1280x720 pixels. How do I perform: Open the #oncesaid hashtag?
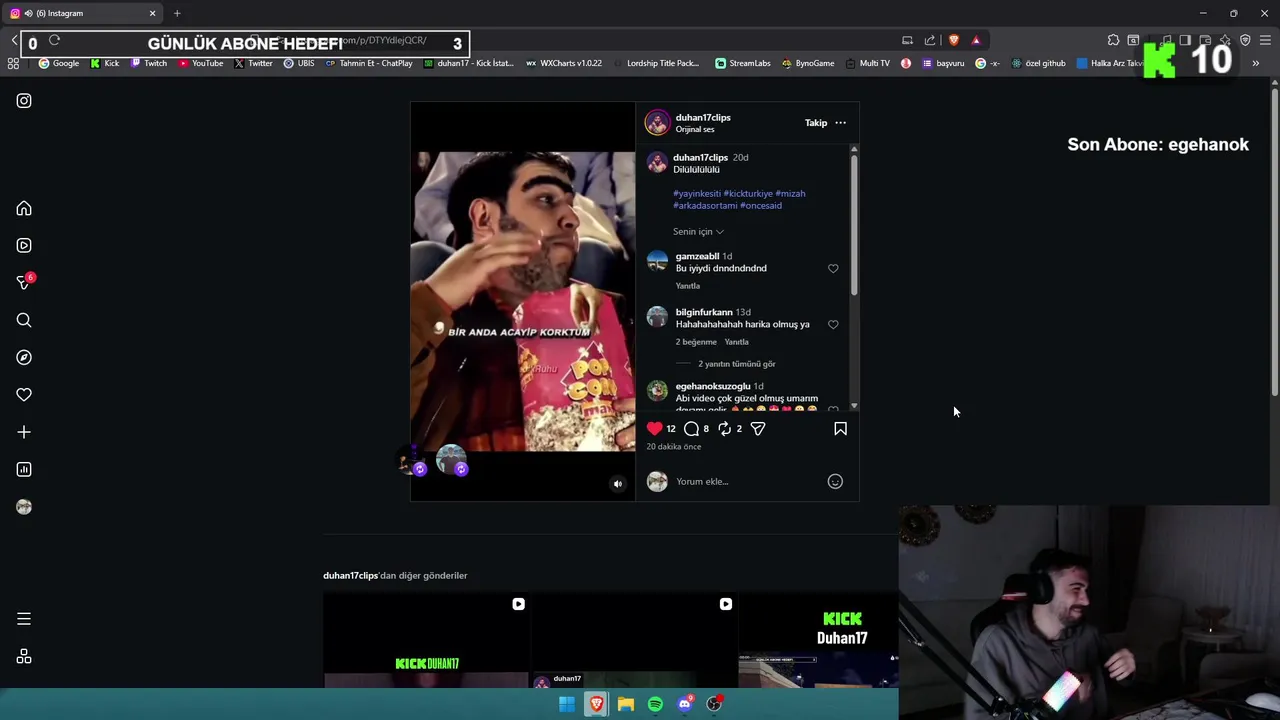tap(761, 205)
